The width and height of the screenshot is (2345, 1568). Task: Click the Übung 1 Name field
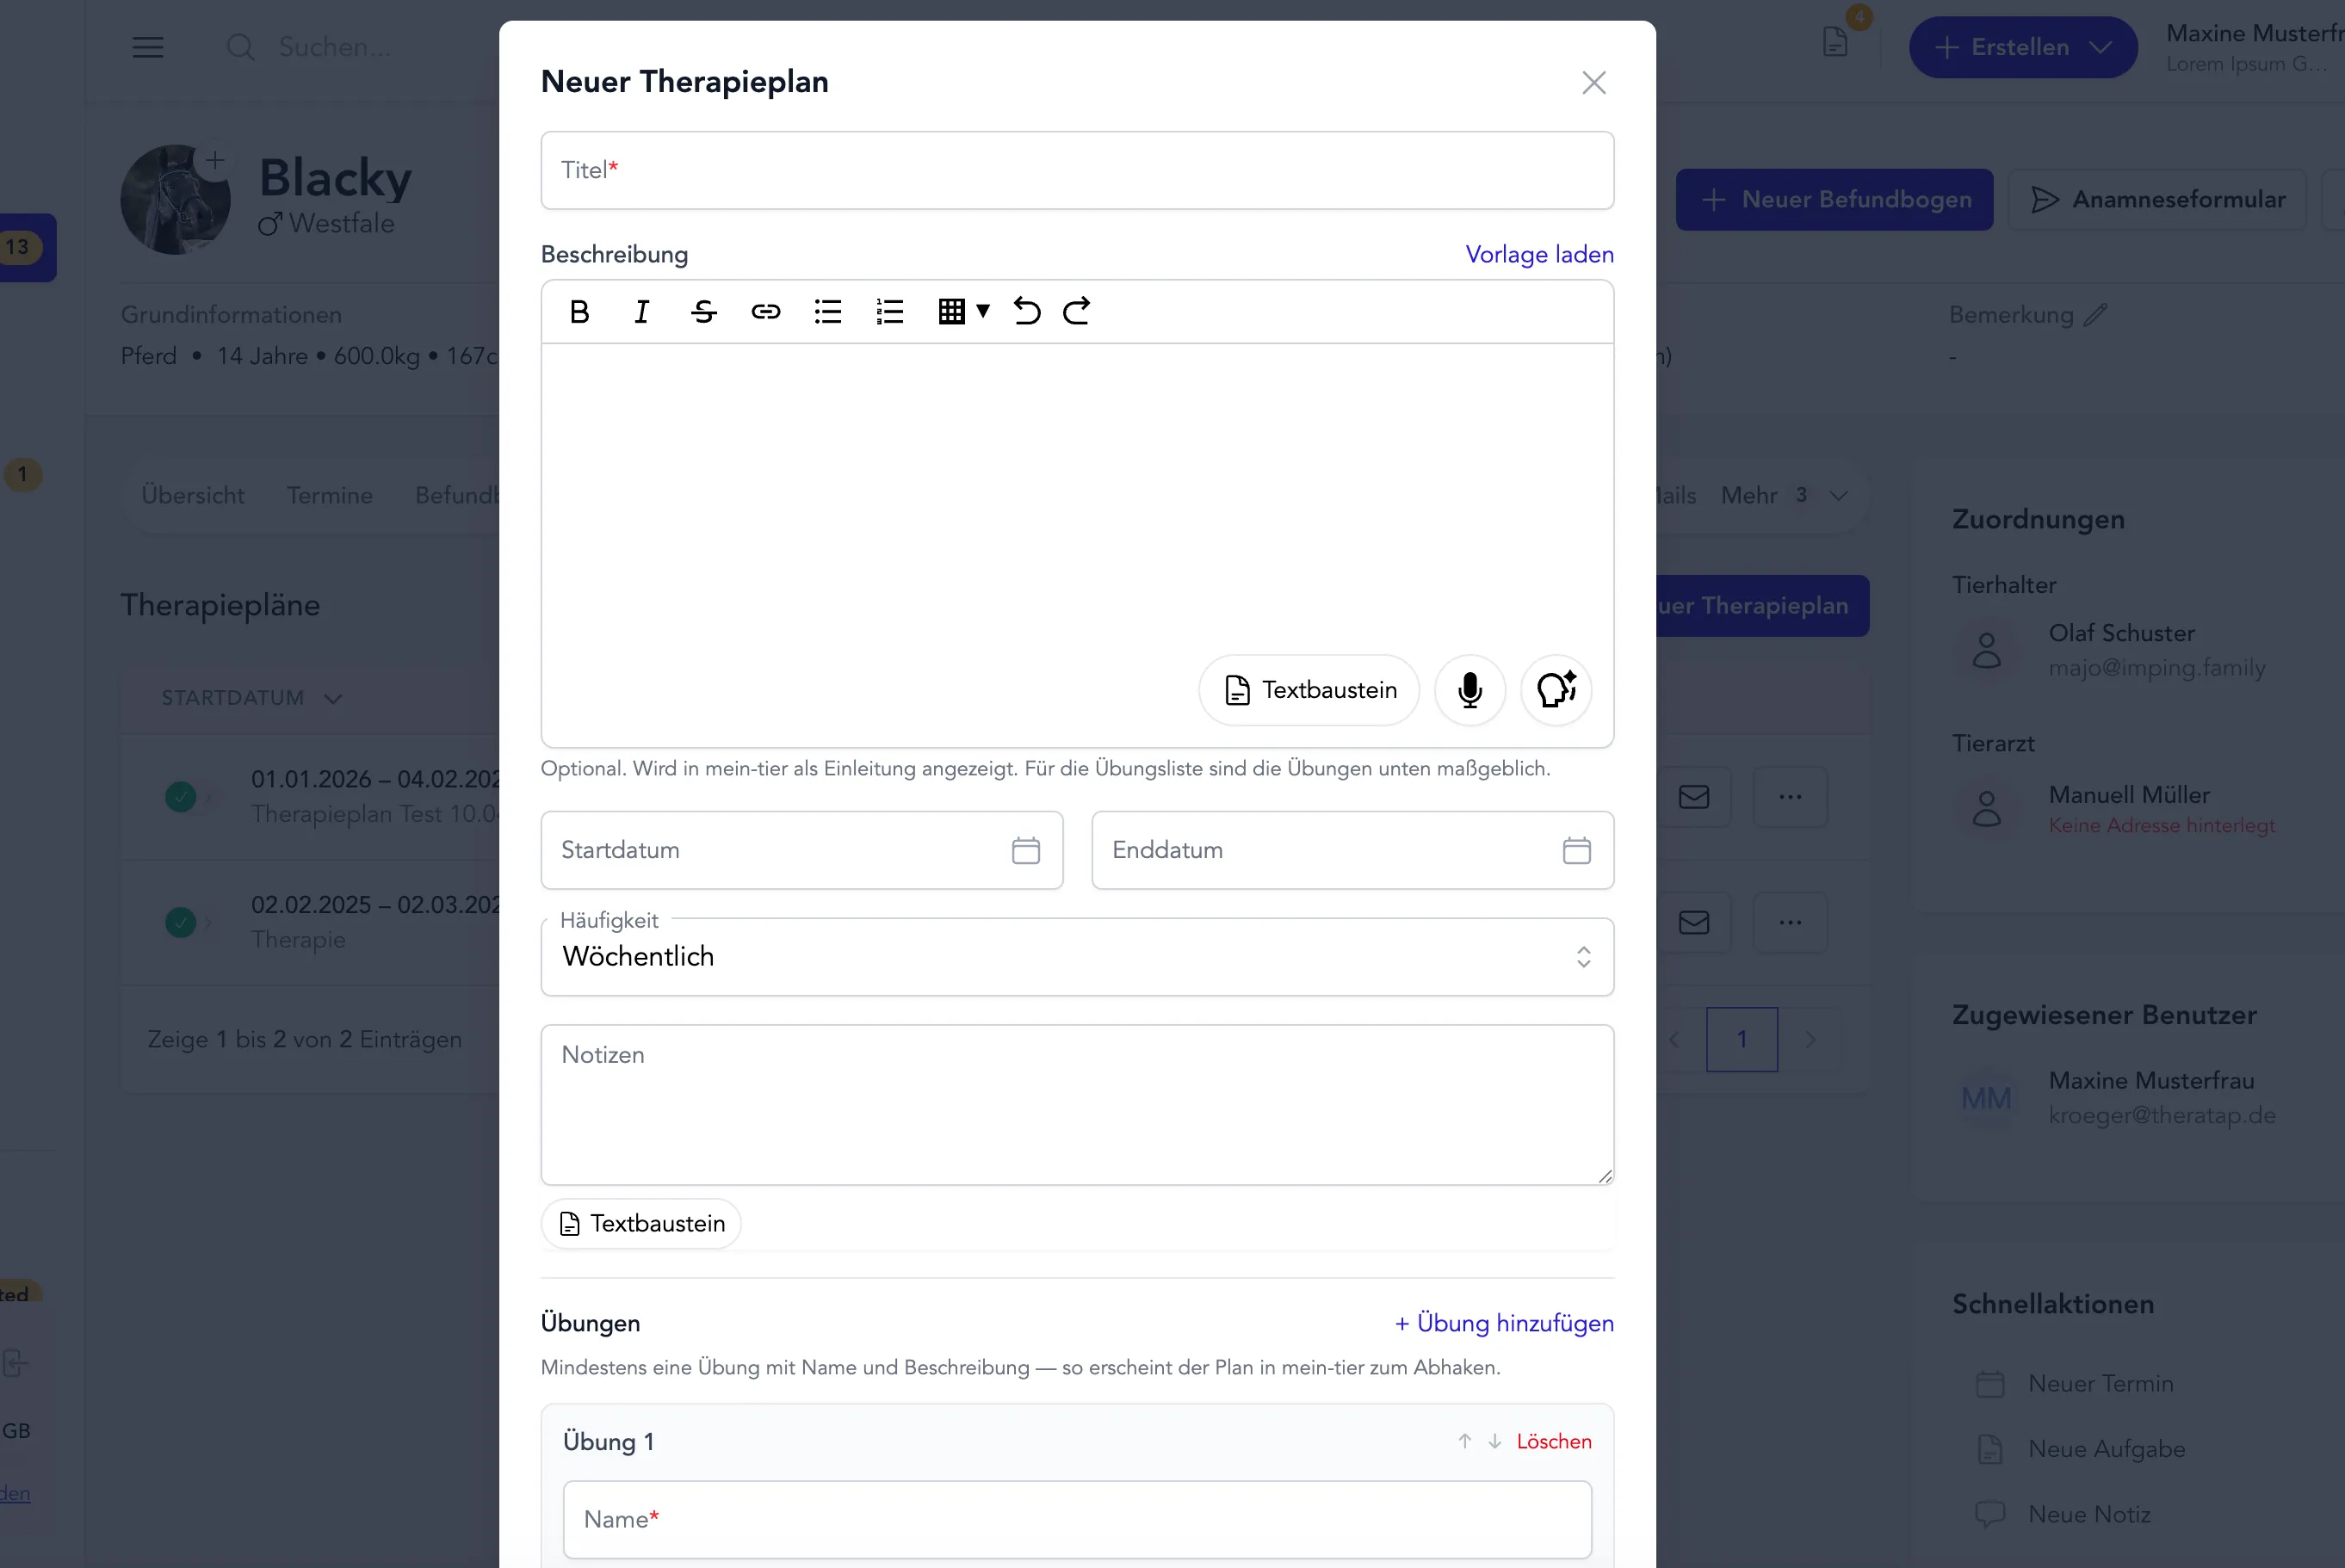[1077, 1520]
